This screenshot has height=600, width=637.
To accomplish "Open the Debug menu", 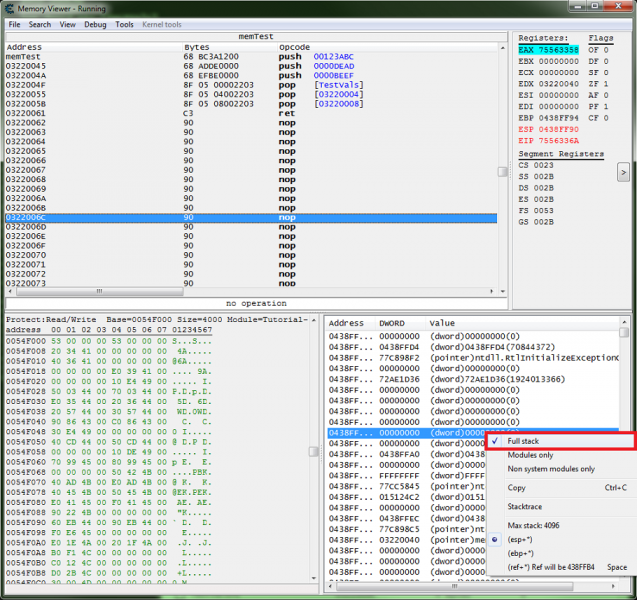I will point(95,24).
